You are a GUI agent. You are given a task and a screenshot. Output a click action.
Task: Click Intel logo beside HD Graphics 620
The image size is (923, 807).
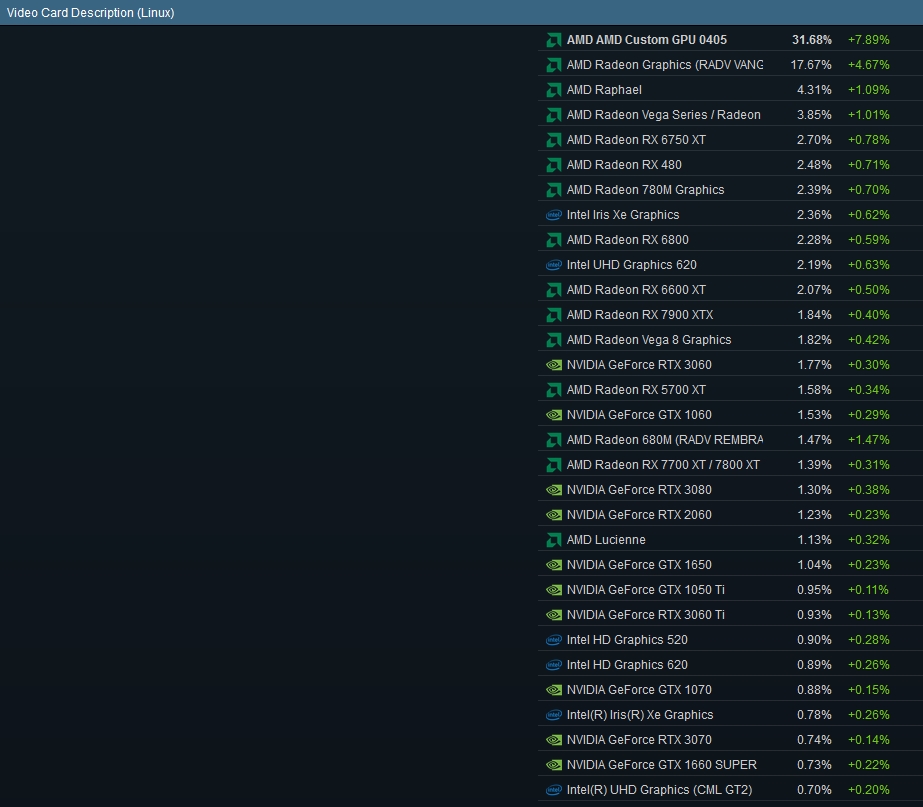pyautogui.click(x=553, y=665)
